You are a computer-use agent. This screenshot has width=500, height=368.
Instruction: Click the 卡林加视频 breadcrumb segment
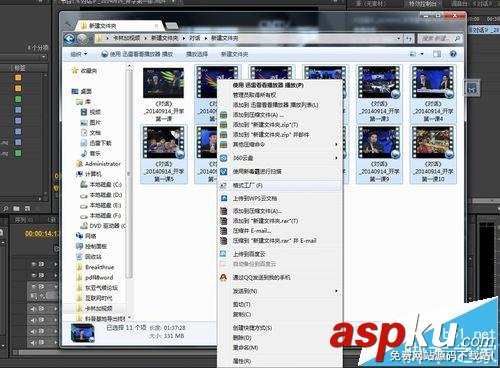pos(126,38)
